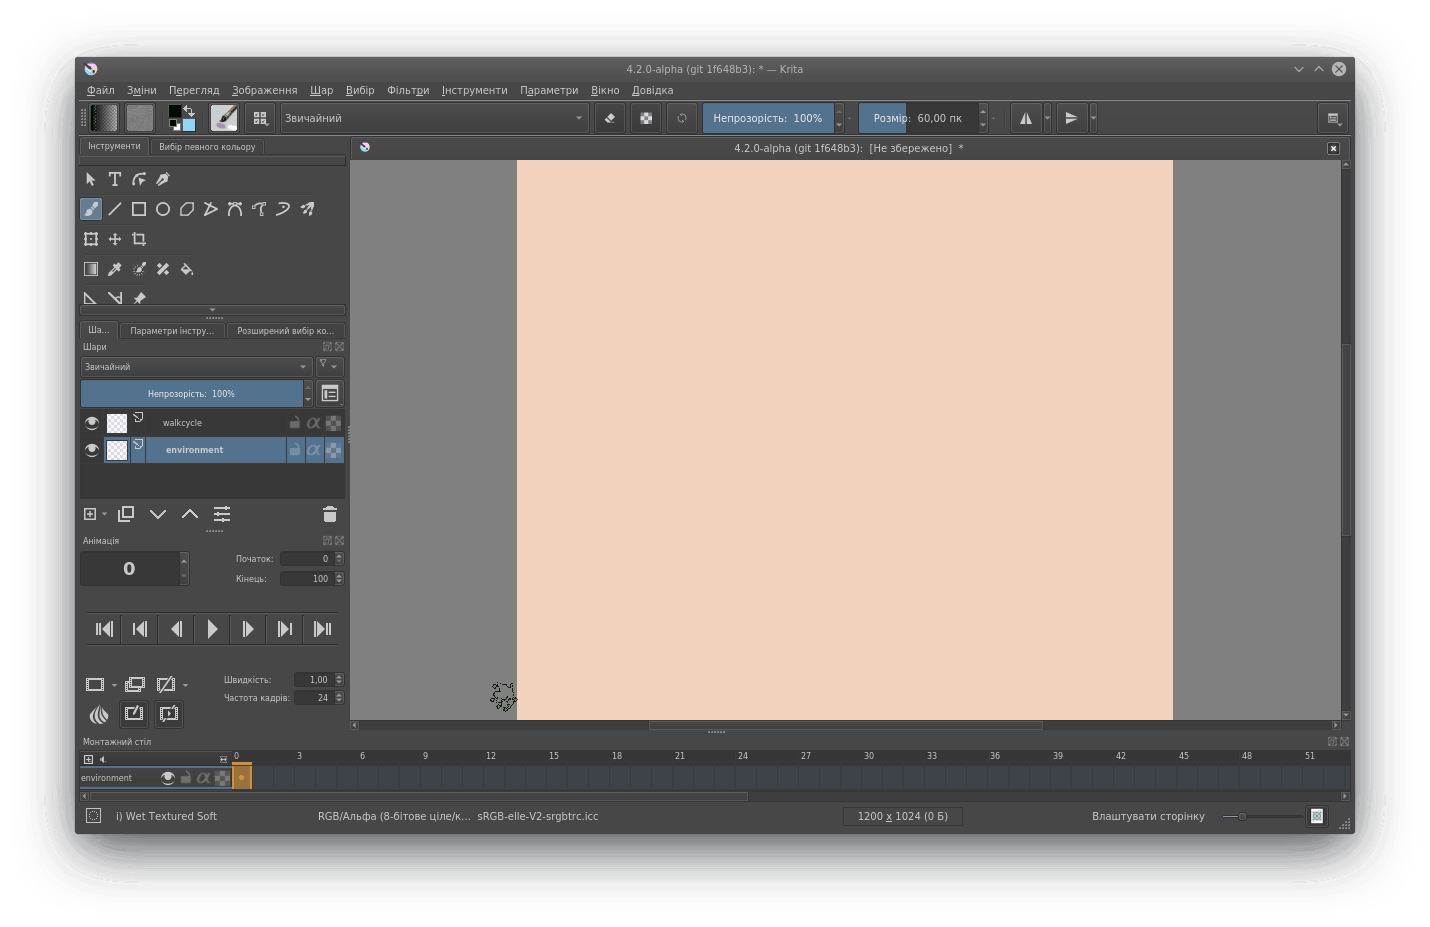Screen dimensions: 1430x927
Task: Select the Polyline tool
Action: pos(211,209)
